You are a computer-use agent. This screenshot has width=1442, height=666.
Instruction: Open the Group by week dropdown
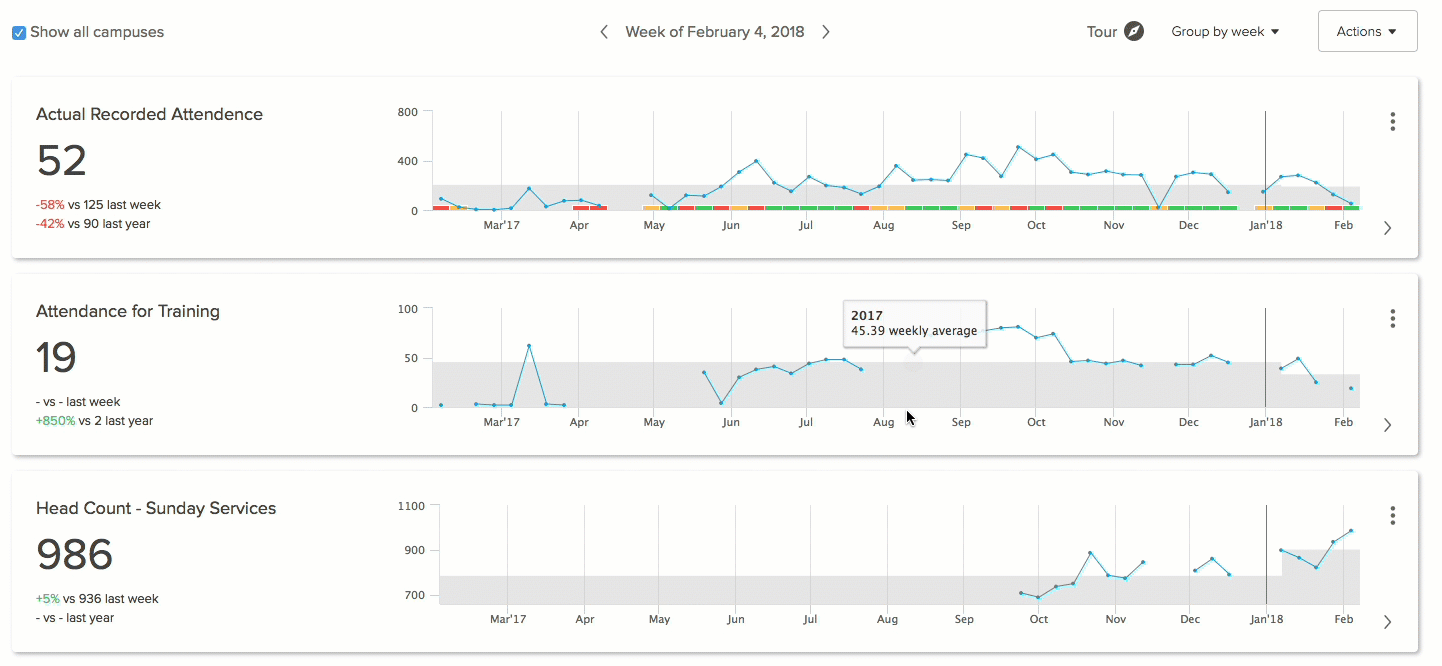[1224, 31]
